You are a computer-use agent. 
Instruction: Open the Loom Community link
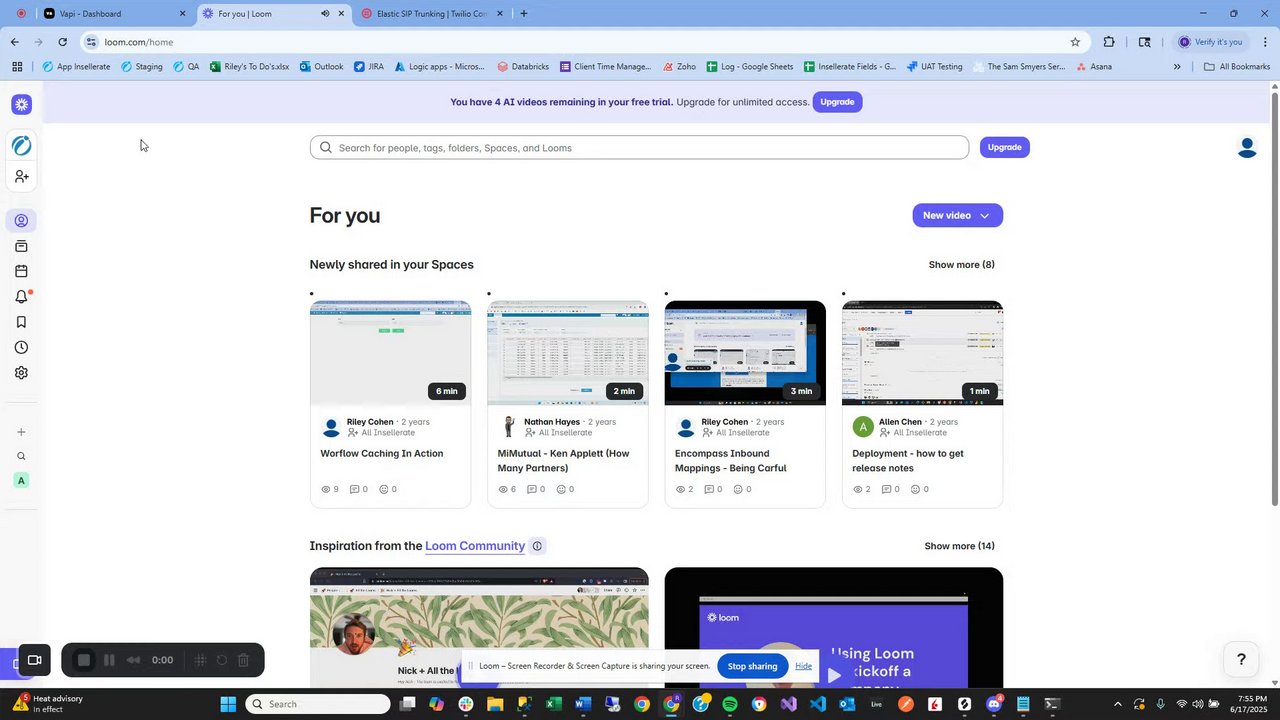475,546
